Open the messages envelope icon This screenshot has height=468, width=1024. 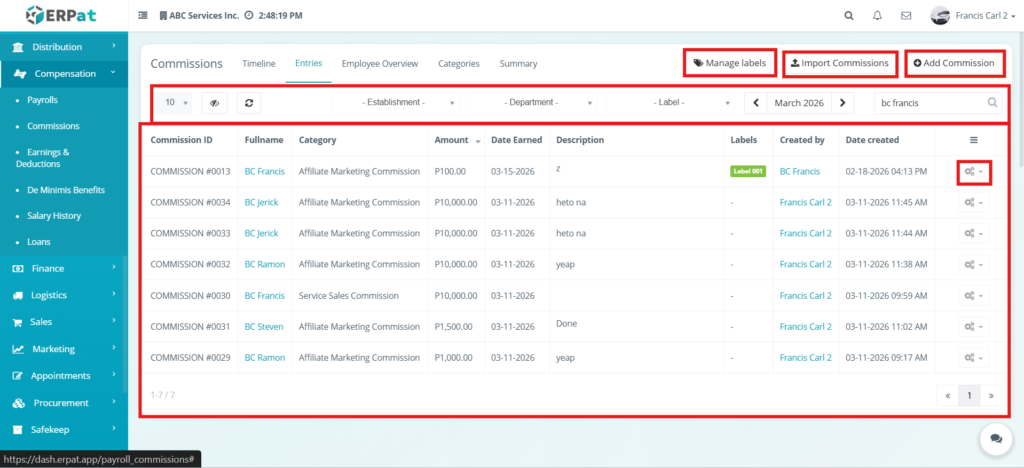coord(906,16)
